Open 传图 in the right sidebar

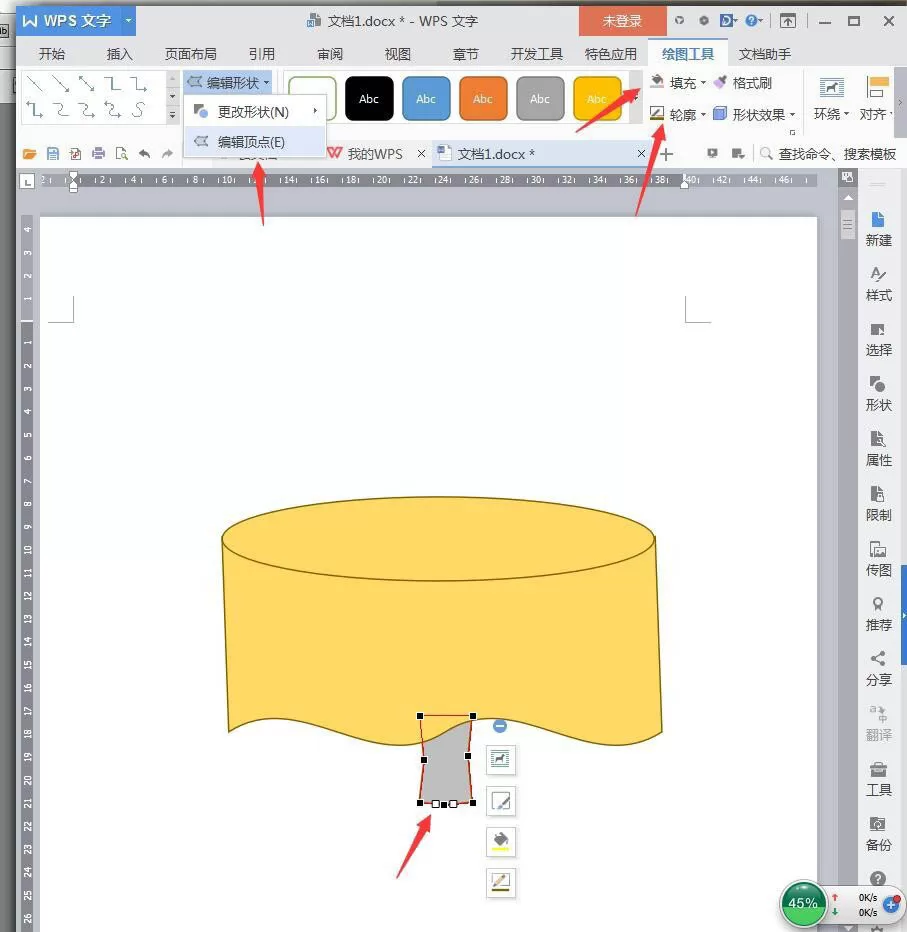pyautogui.click(x=878, y=559)
